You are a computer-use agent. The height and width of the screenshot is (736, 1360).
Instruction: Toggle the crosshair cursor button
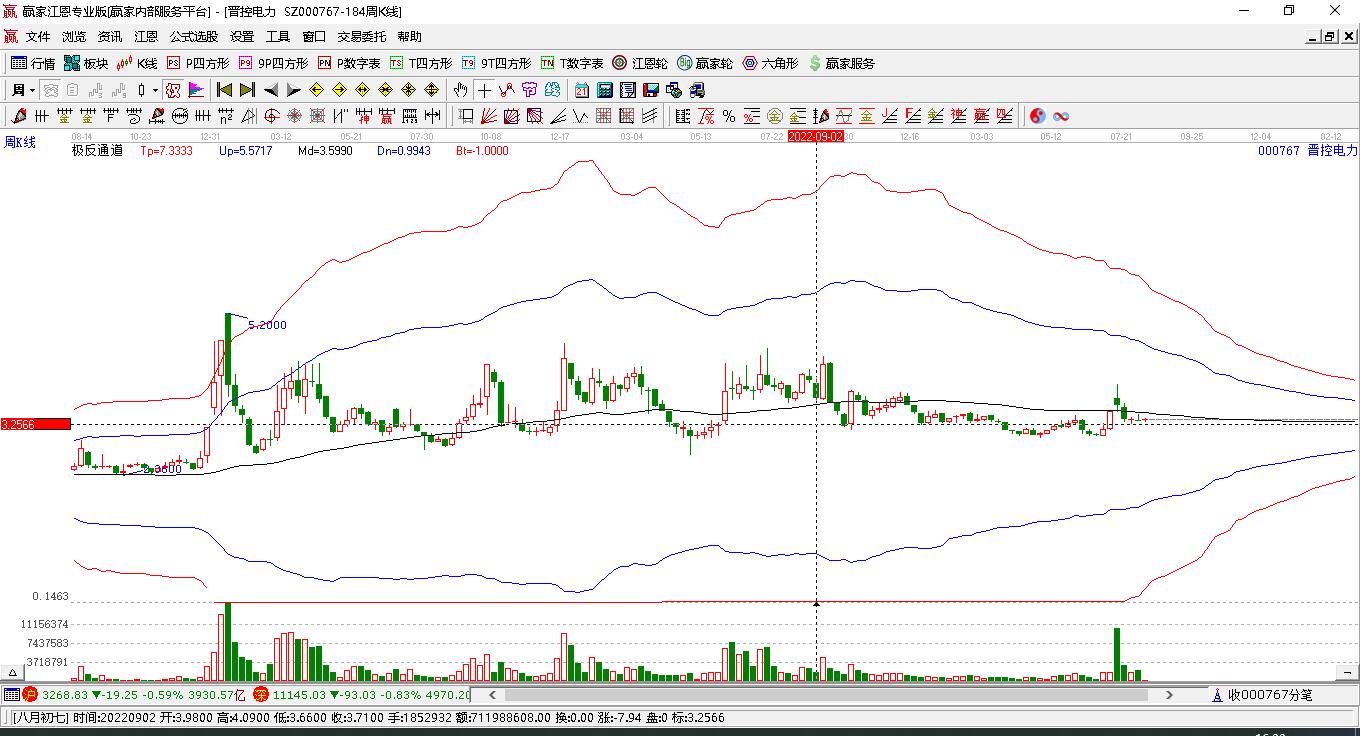tap(484, 90)
